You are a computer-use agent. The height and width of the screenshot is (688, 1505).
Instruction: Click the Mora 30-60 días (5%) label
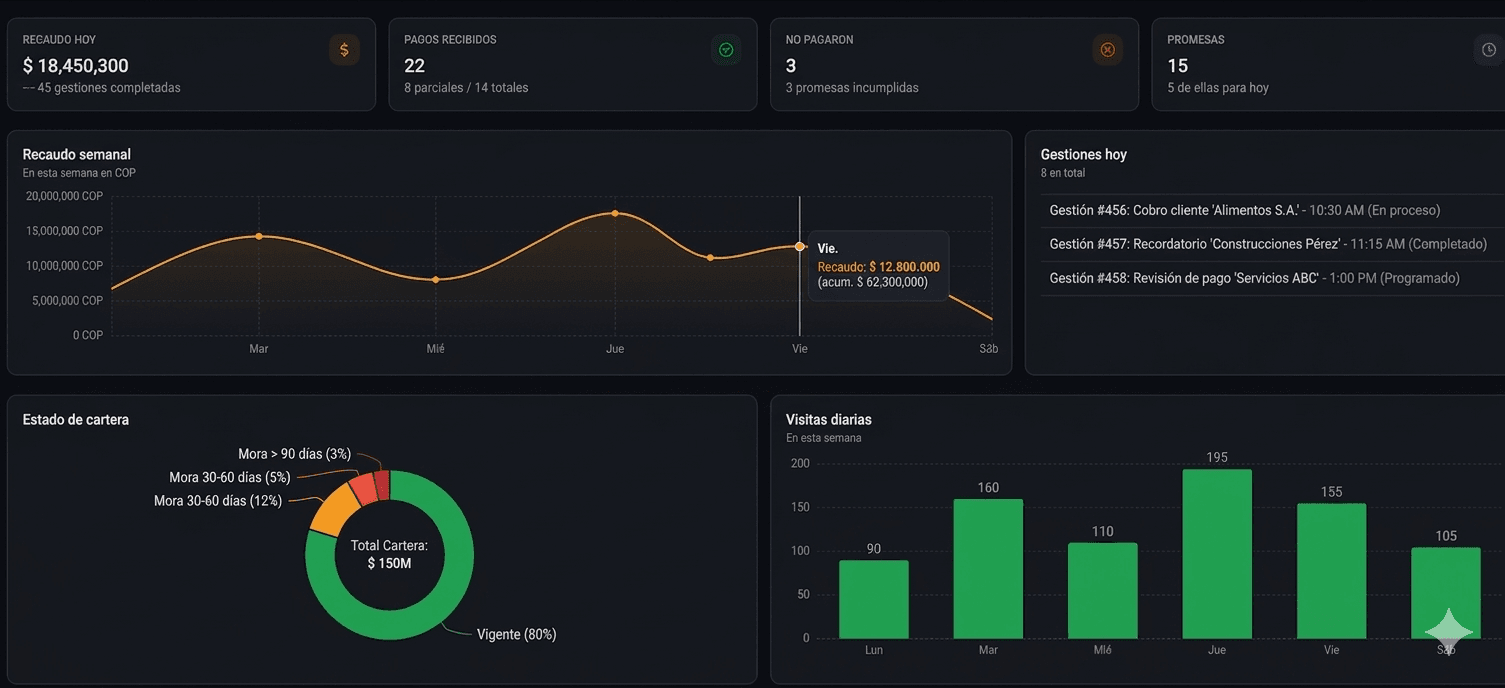tap(228, 477)
